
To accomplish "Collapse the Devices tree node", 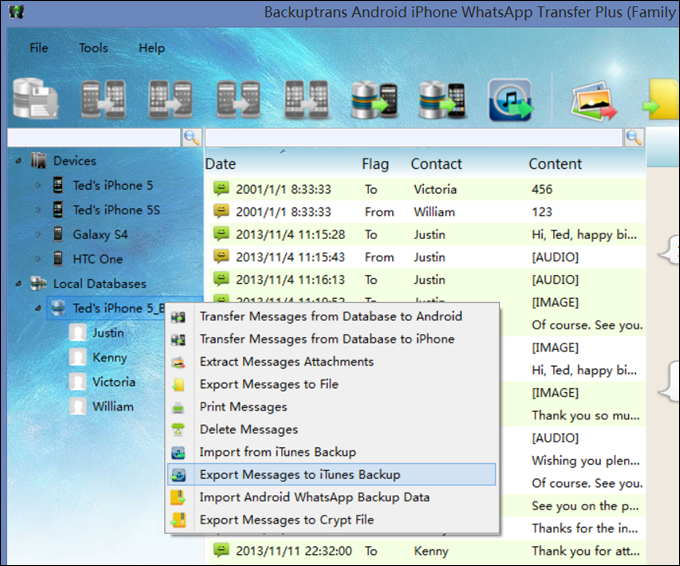I will 18,161.
